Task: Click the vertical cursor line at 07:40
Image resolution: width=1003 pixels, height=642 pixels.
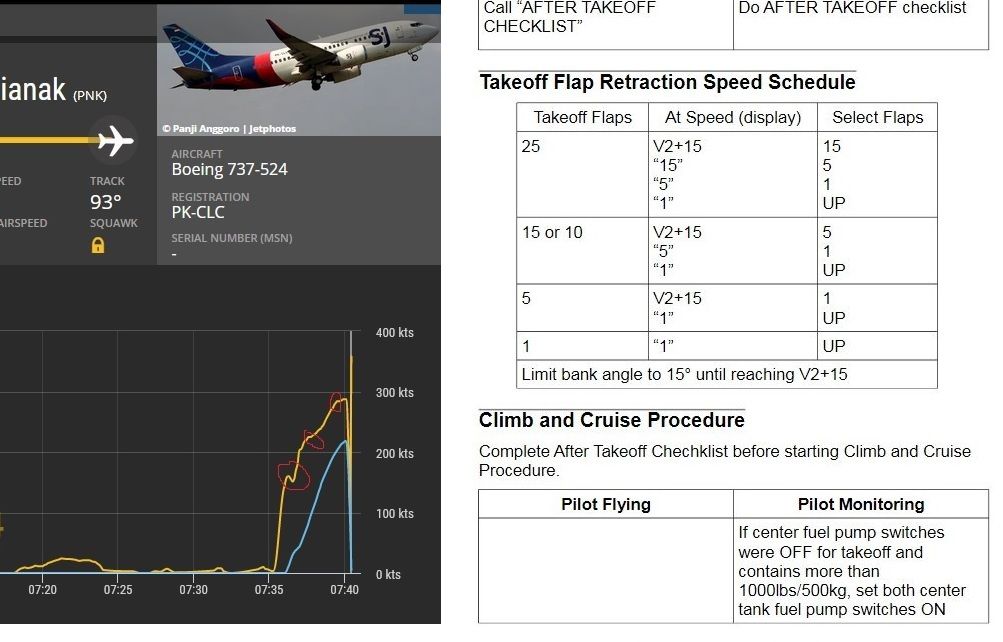Action: pyautogui.click(x=351, y=451)
